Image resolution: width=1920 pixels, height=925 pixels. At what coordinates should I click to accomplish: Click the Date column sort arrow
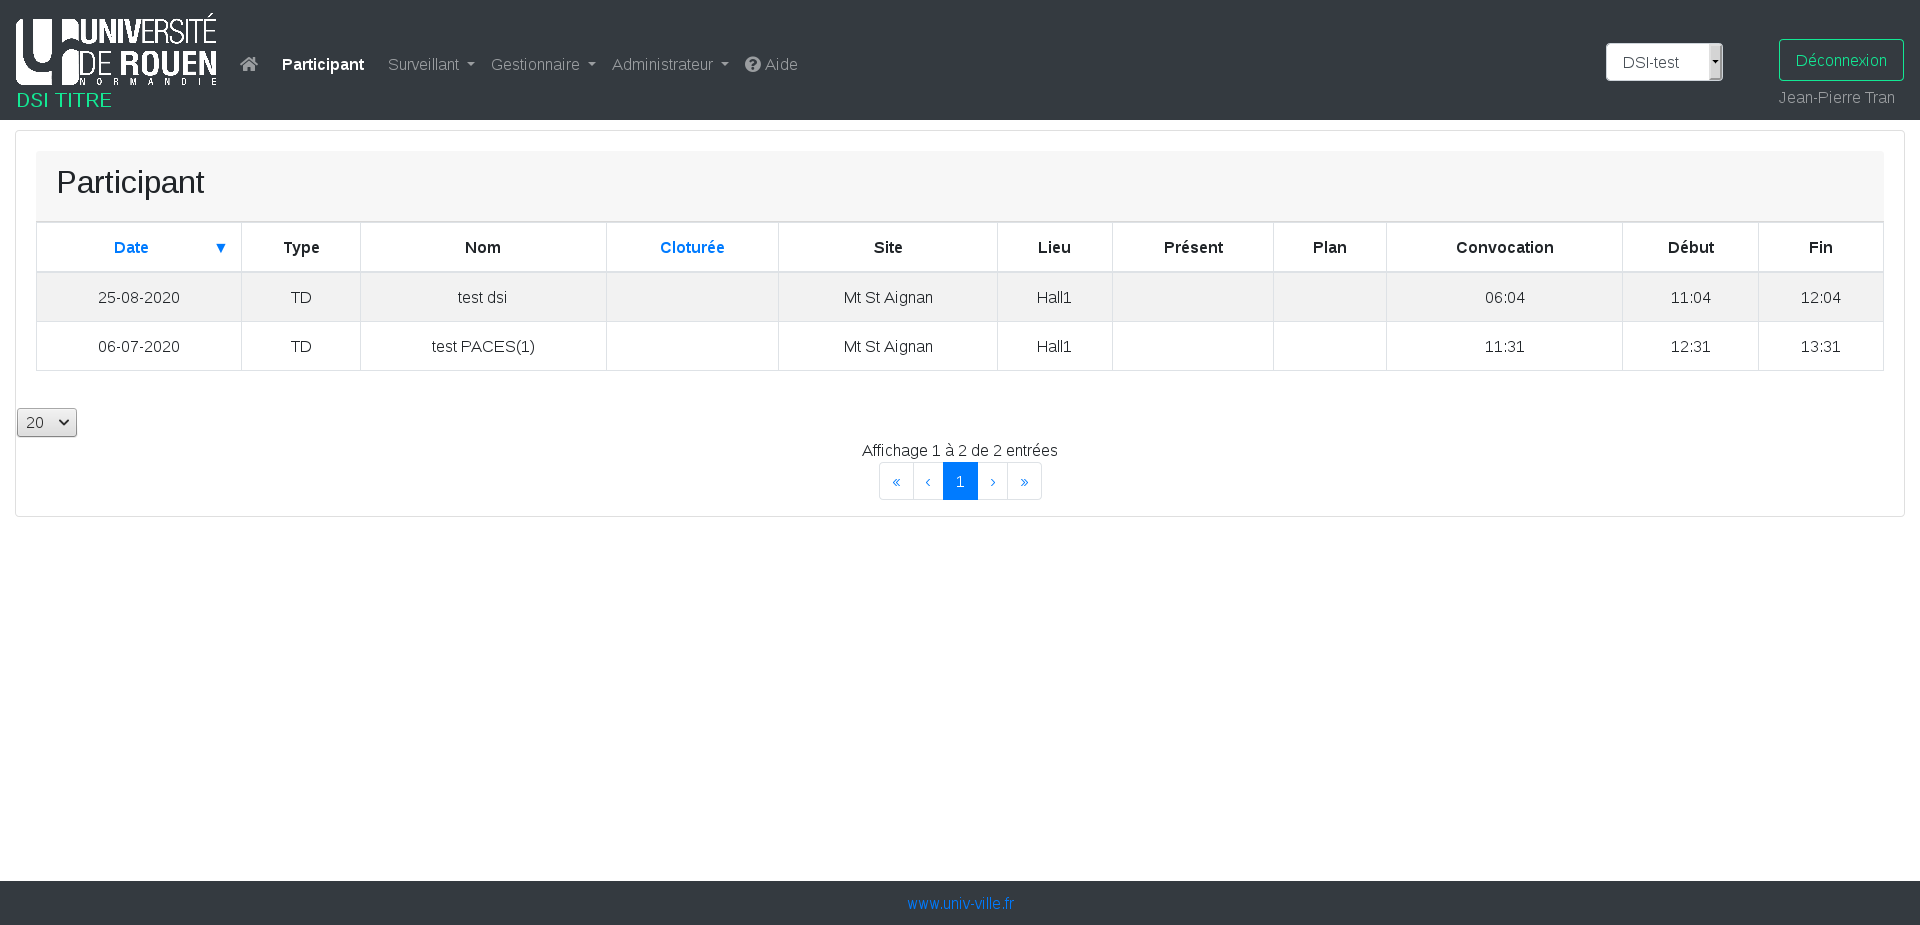tap(221, 248)
